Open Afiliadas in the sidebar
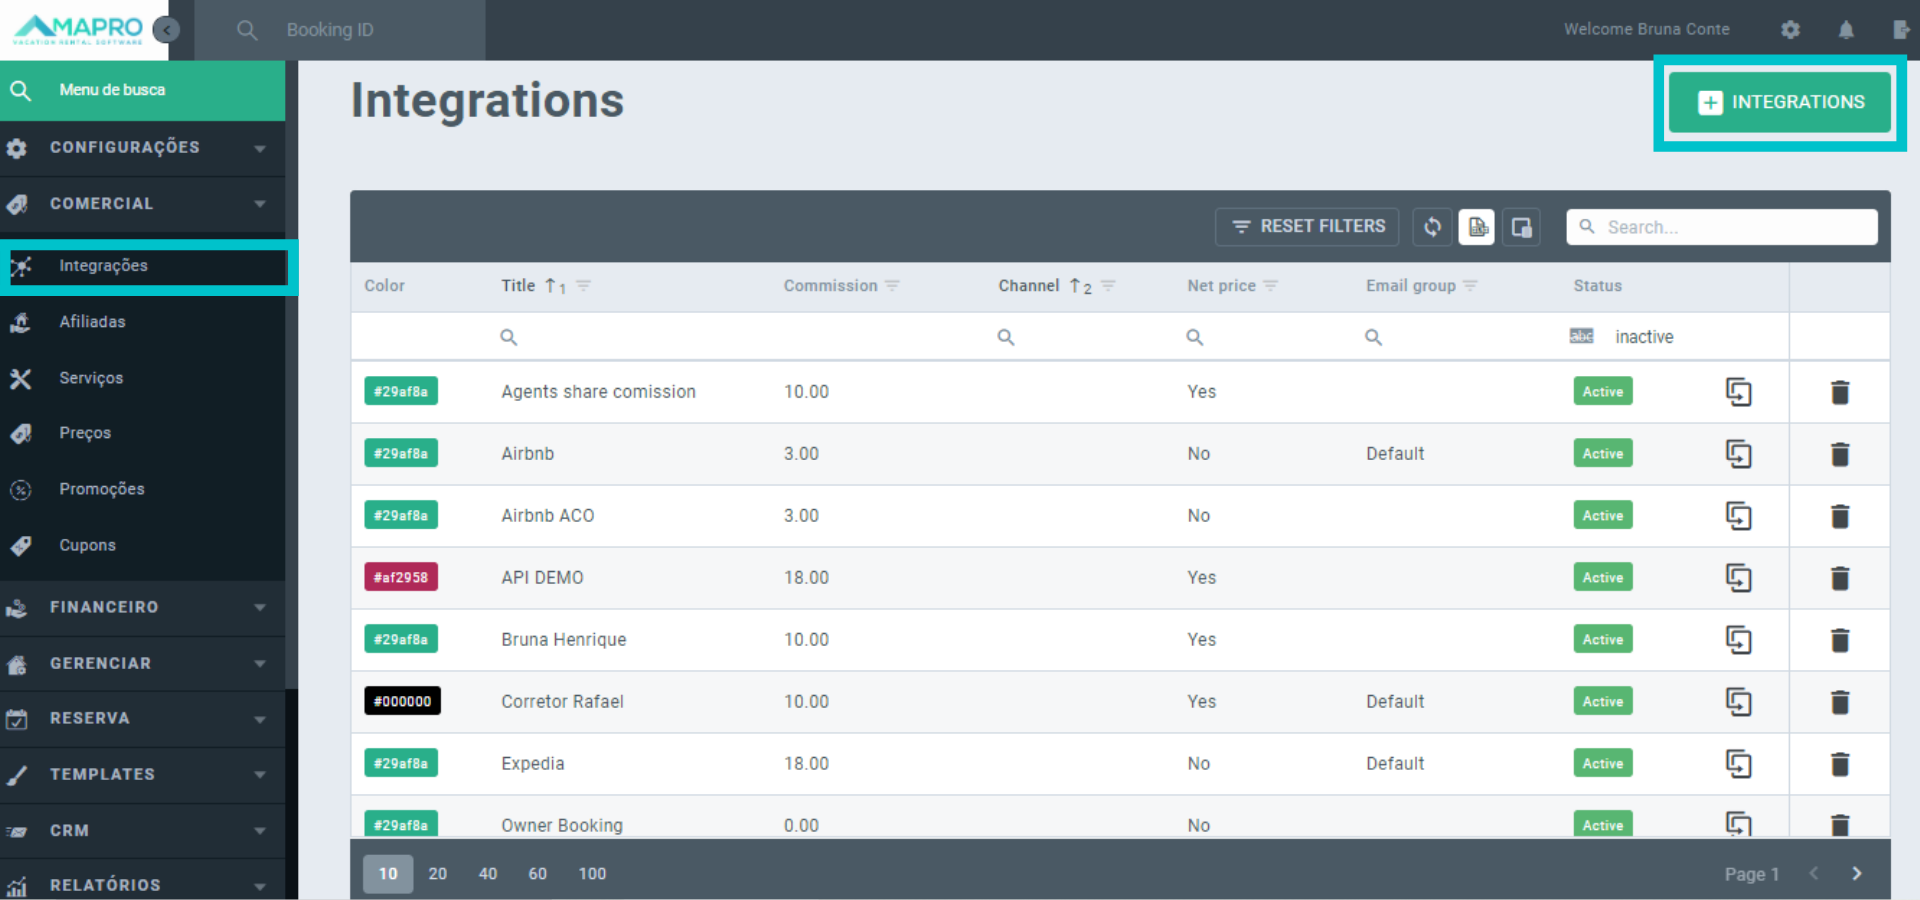 pos(92,322)
